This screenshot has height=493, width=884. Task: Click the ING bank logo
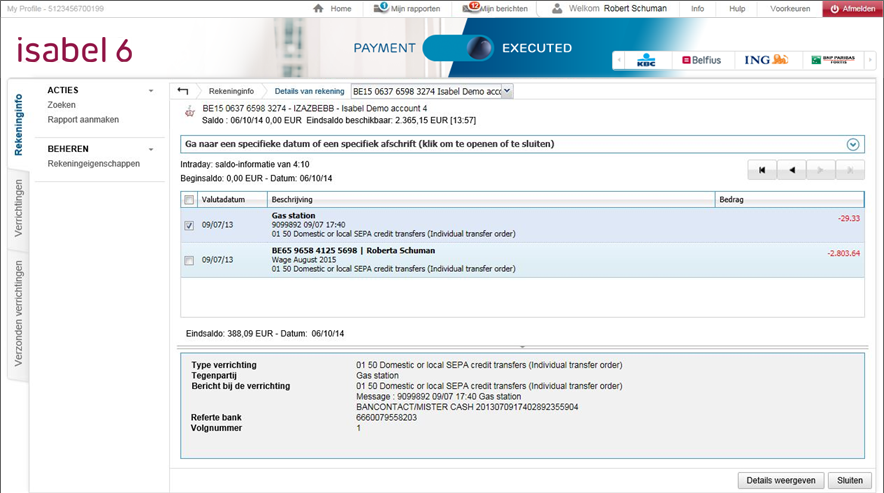pyautogui.click(x=766, y=60)
